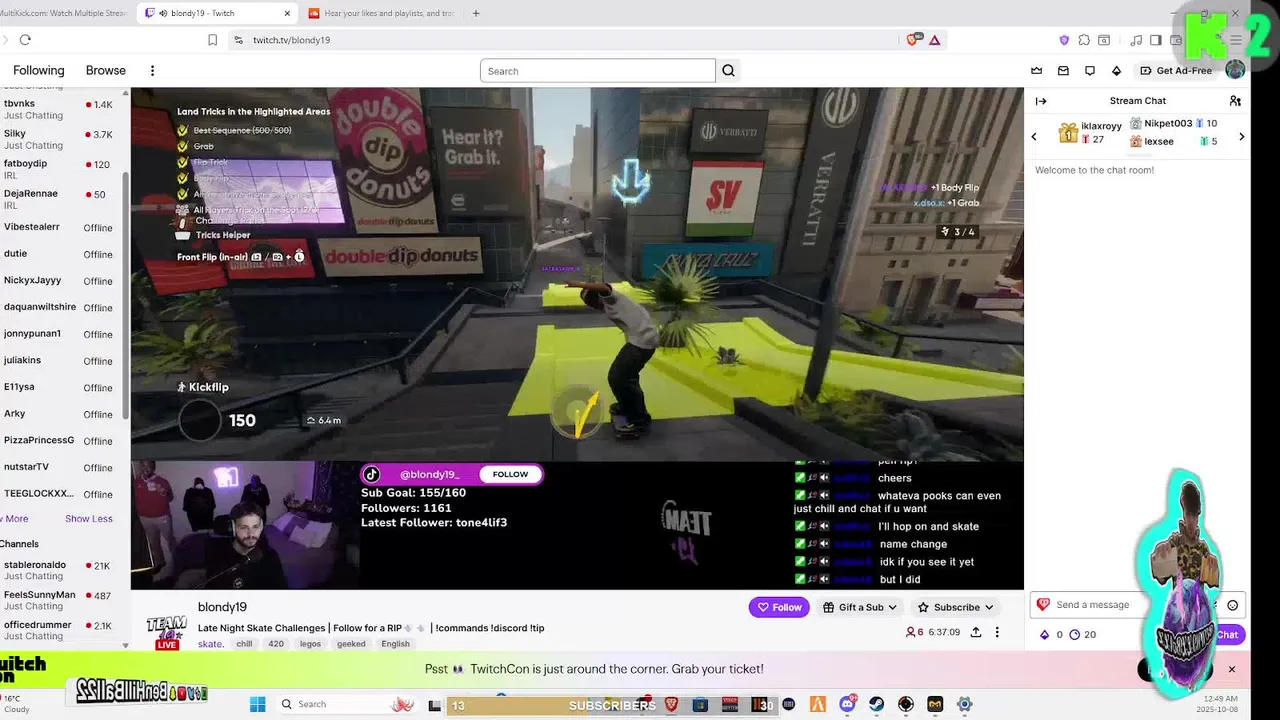Open more options beside Browse
The image size is (1280, 720).
152,71
